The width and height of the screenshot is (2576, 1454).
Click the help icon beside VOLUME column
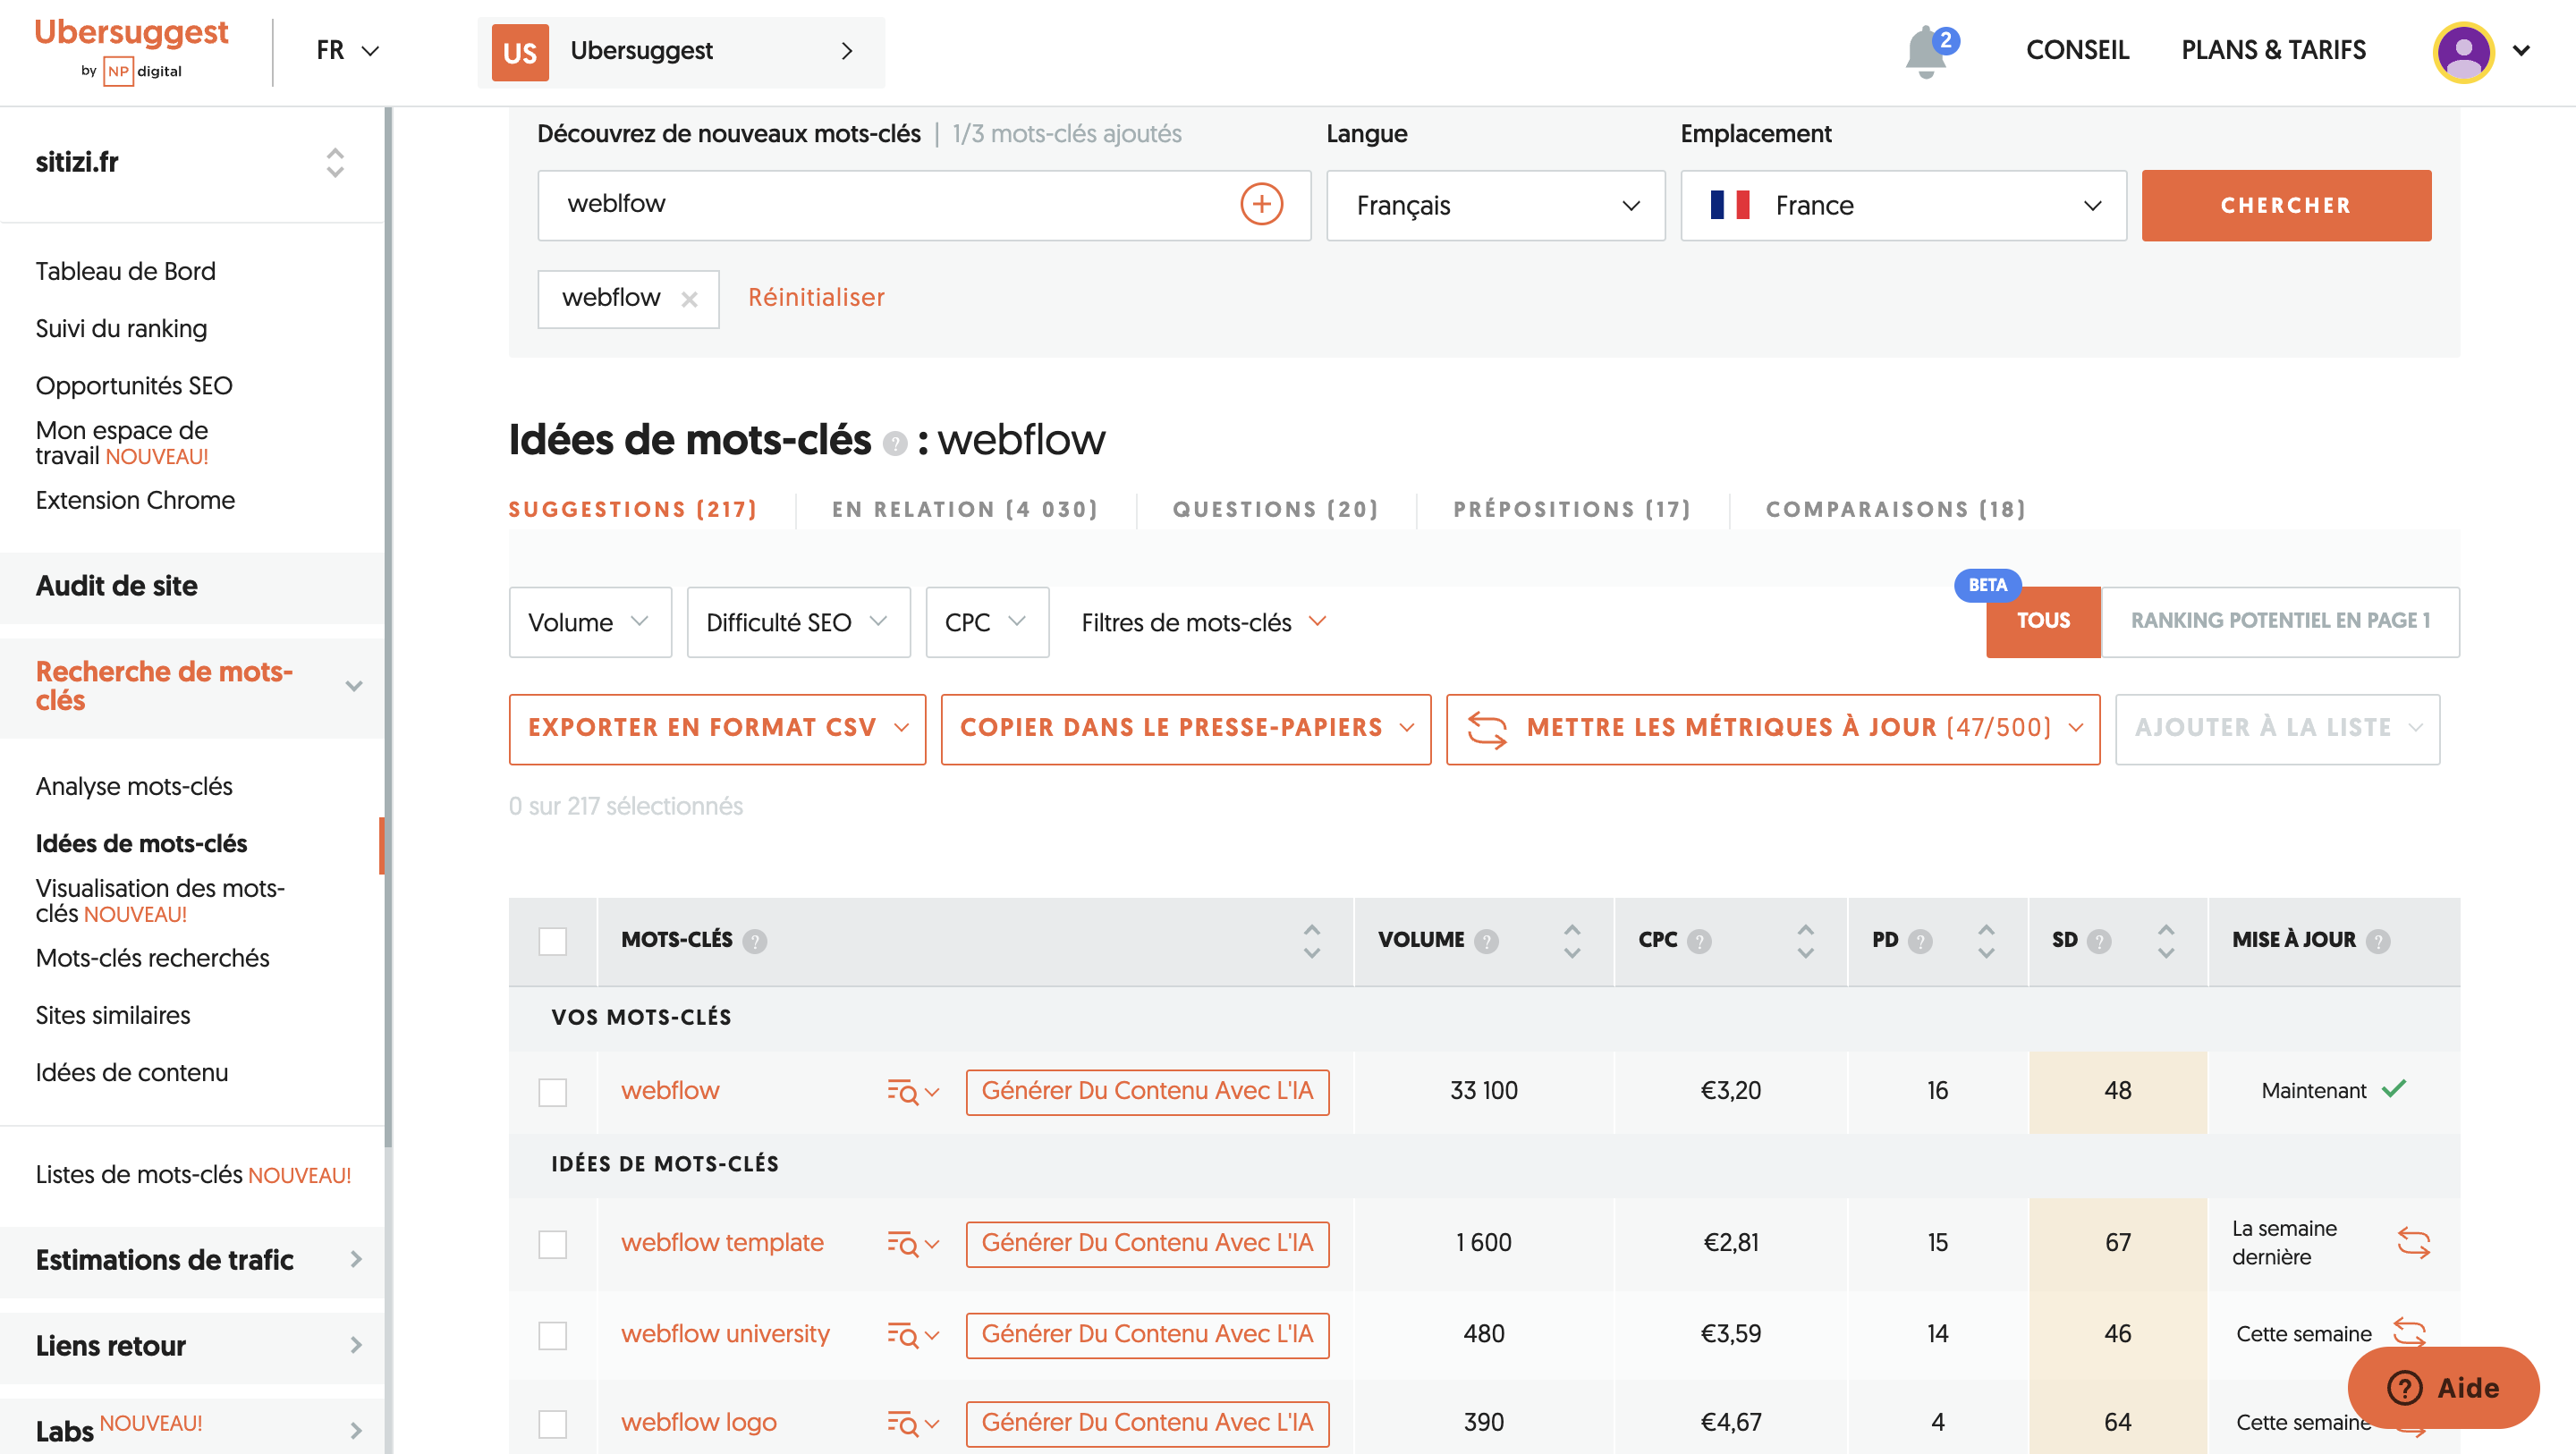(x=1487, y=940)
